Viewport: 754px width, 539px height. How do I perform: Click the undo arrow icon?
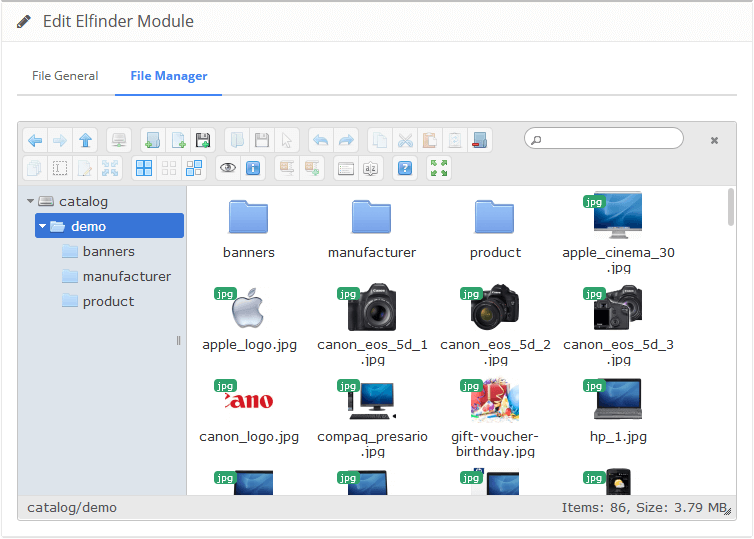[x=321, y=140]
